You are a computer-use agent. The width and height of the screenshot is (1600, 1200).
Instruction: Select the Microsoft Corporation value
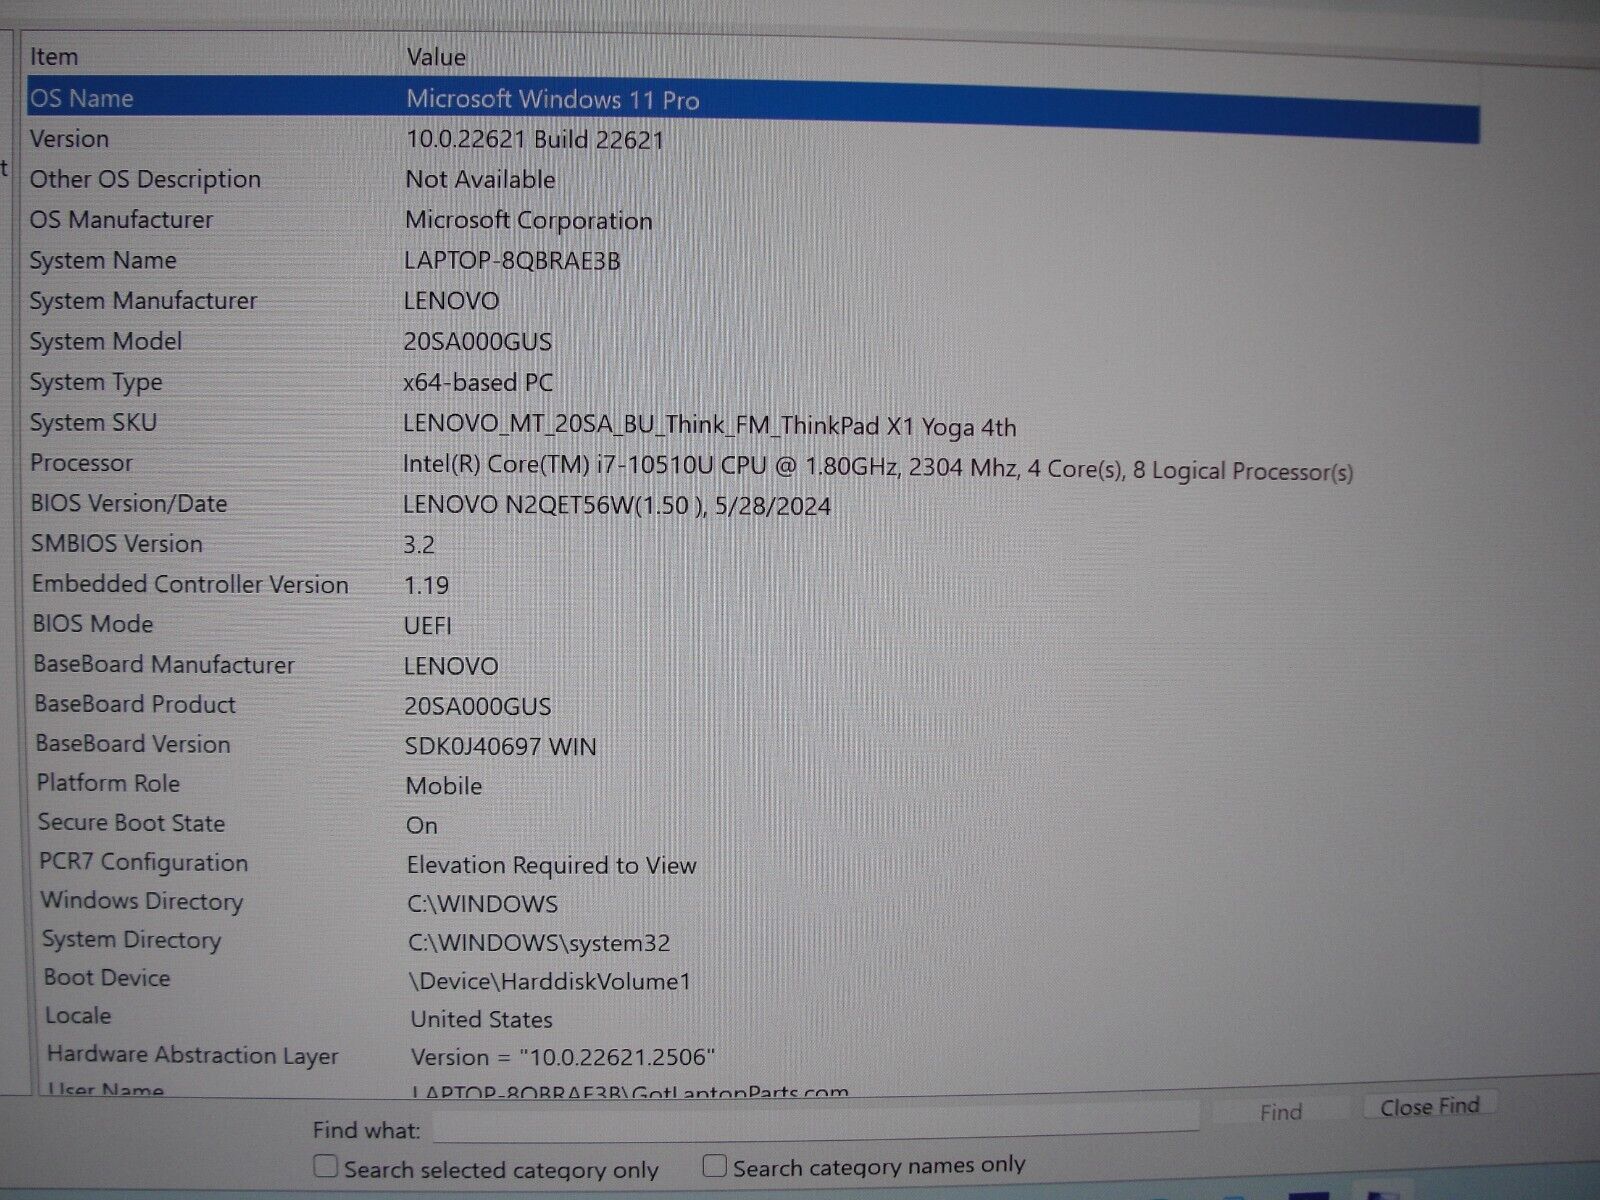pyautogui.click(x=528, y=220)
